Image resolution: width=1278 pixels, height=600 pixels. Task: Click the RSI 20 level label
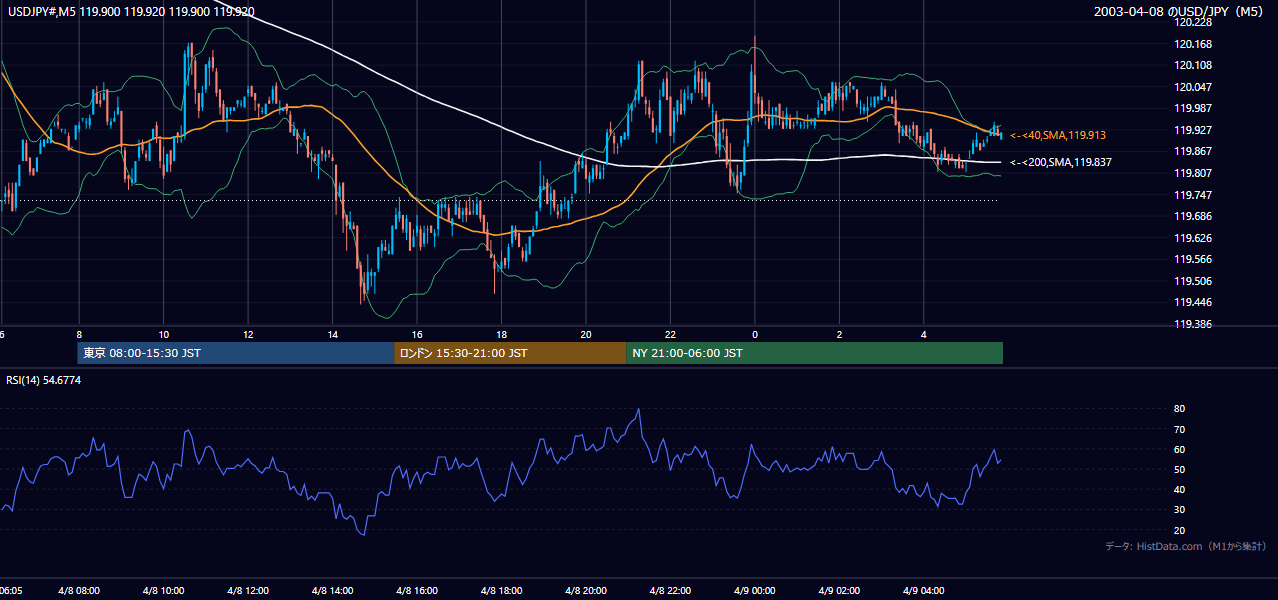[x=1179, y=530]
